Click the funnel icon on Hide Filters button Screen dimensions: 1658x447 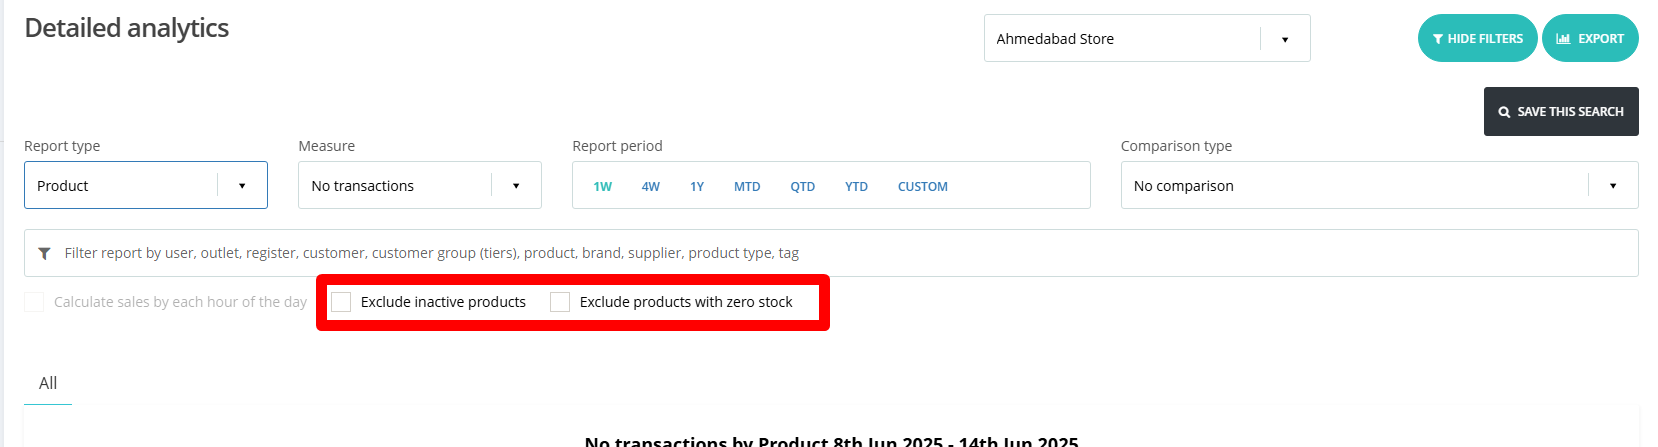pos(1438,39)
